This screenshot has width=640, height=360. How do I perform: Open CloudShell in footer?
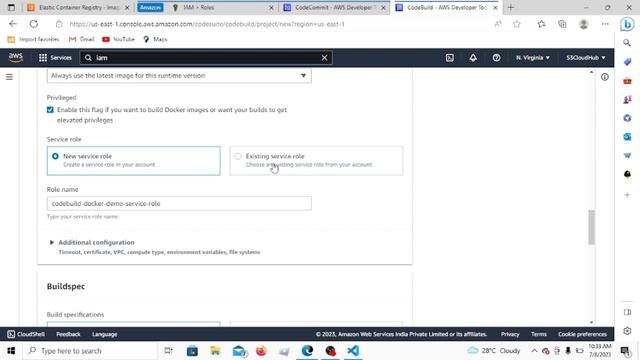coord(26,334)
